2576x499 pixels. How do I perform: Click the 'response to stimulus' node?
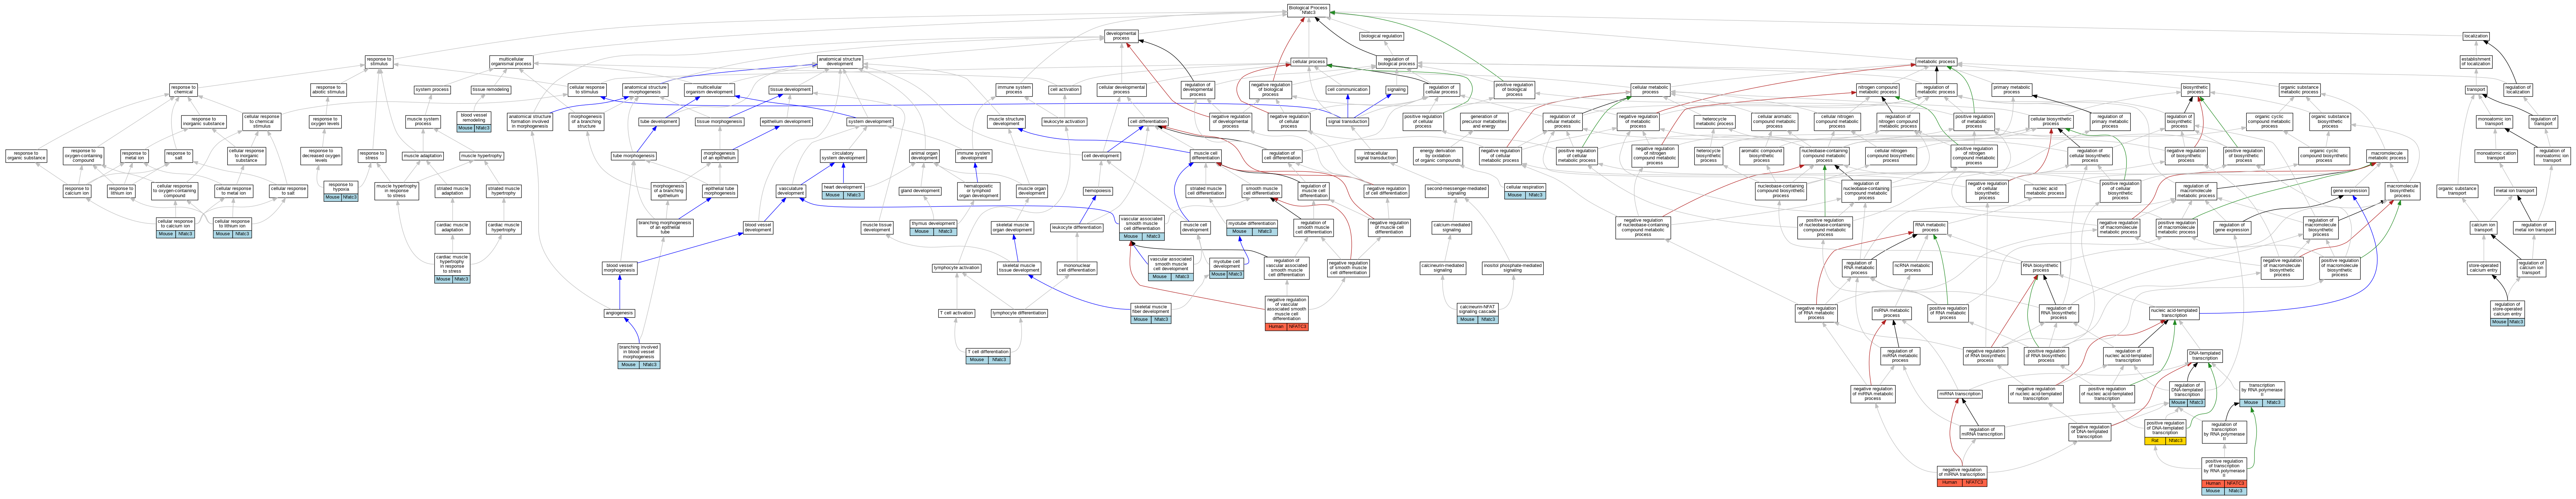(x=379, y=62)
